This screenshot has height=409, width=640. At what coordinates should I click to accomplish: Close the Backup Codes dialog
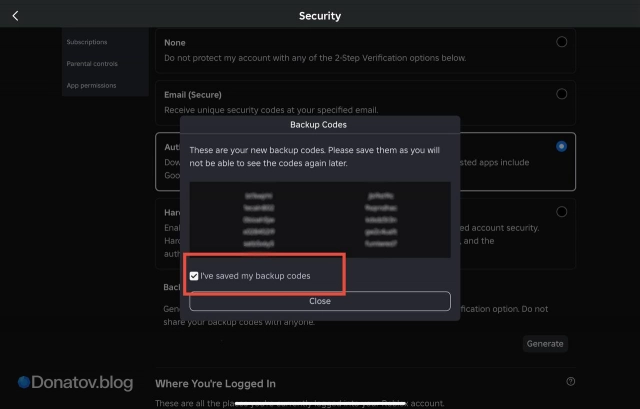(320, 301)
